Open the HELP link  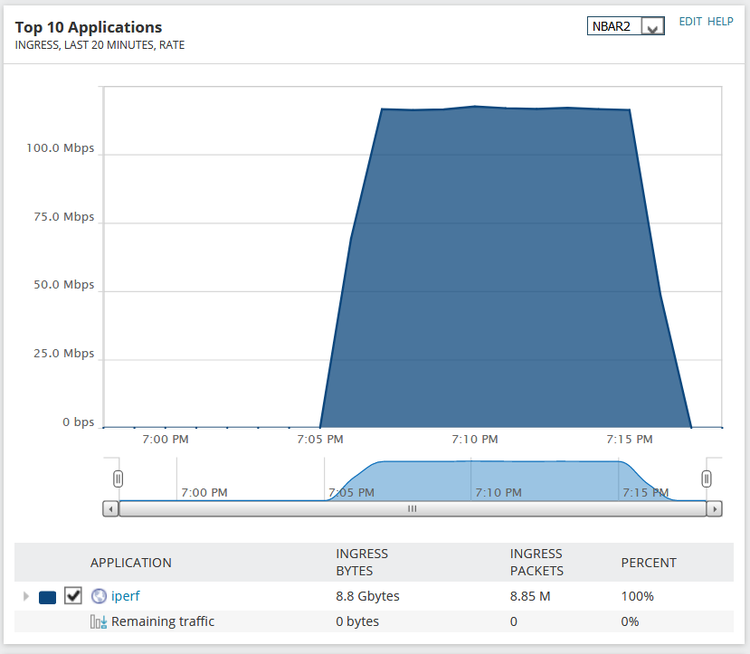(x=720, y=22)
